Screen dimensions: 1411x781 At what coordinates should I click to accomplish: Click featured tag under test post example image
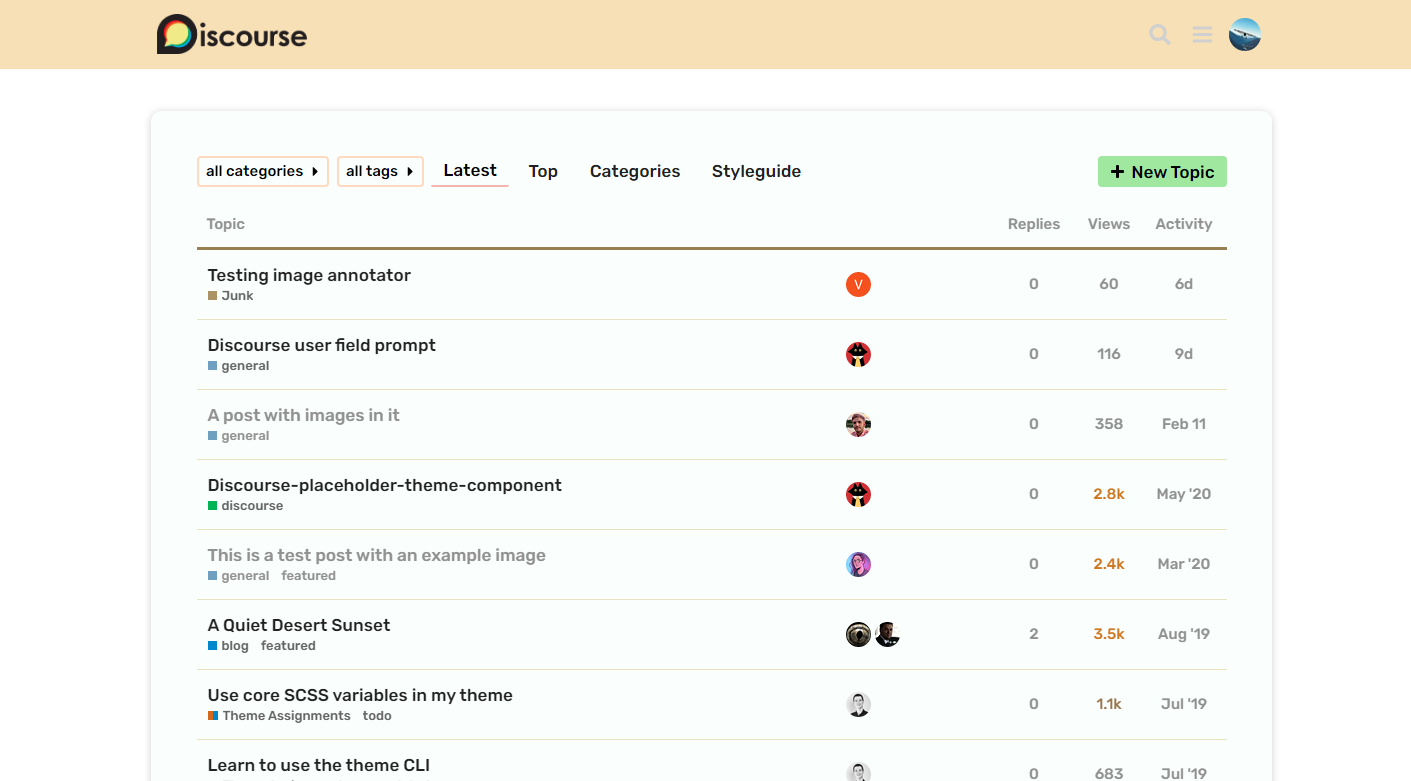(309, 576)
